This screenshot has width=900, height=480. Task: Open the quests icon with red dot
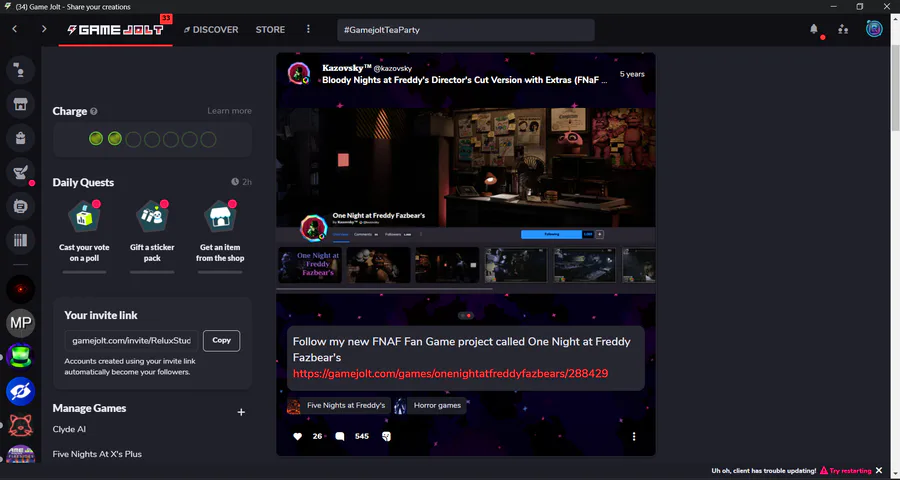pos(20,172)
